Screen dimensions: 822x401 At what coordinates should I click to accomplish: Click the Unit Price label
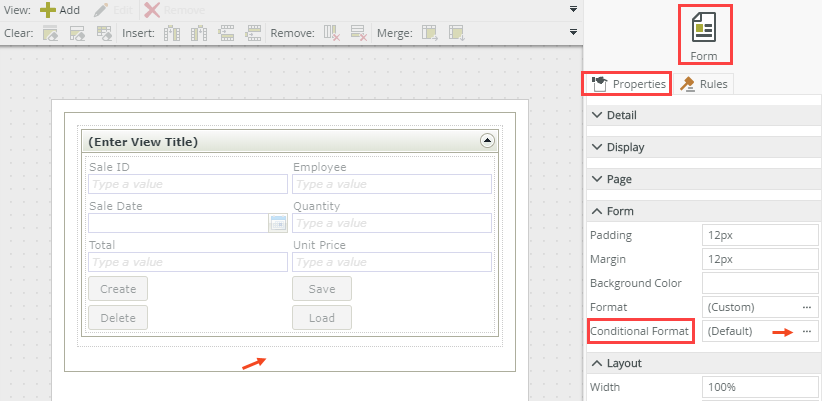tap(319, 245)
